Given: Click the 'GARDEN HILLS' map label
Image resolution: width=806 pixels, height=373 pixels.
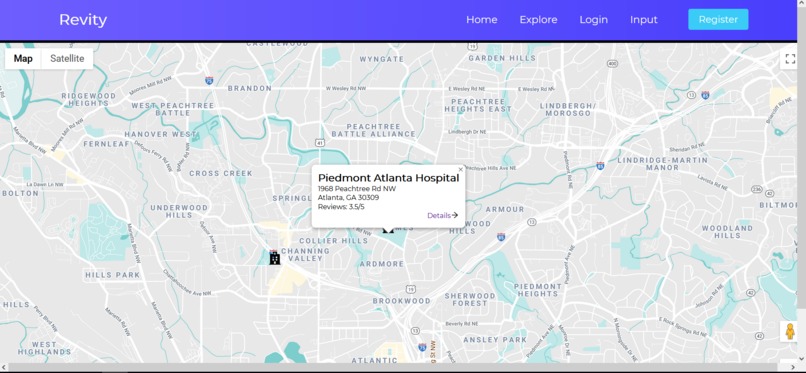Looking at the screenshot, I should click(x=502, y=58).
